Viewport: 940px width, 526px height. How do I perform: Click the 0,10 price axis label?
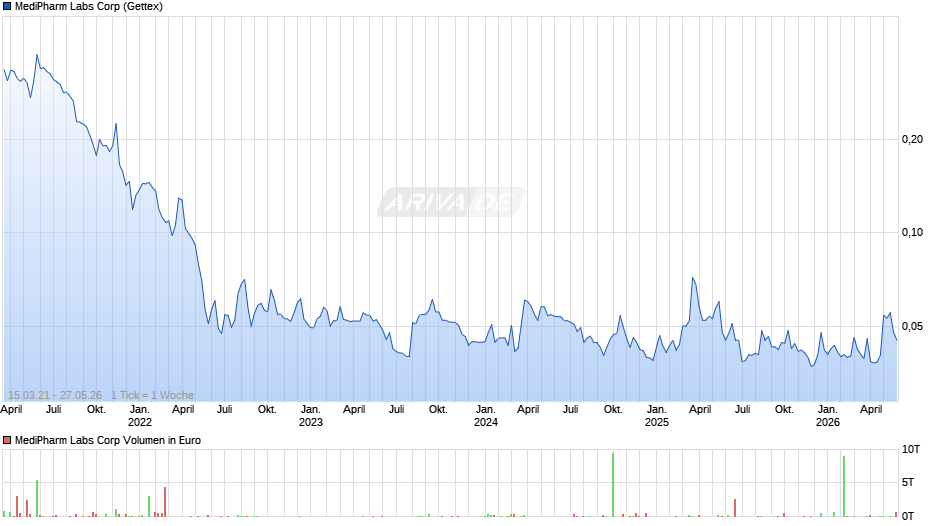click(x=912, y=232)
